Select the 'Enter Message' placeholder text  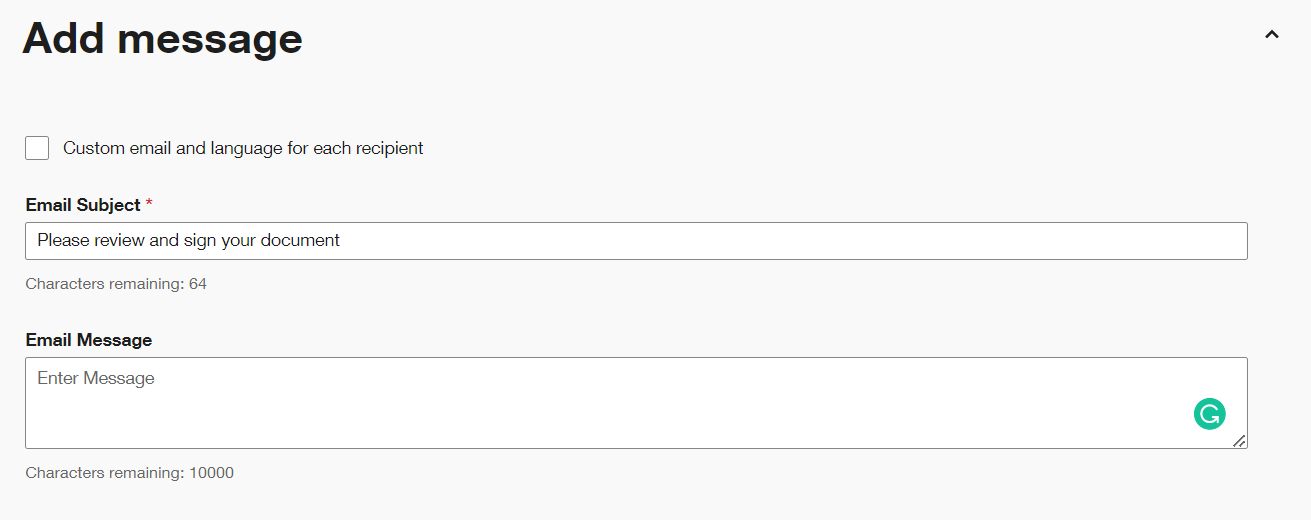click(96, 379)
